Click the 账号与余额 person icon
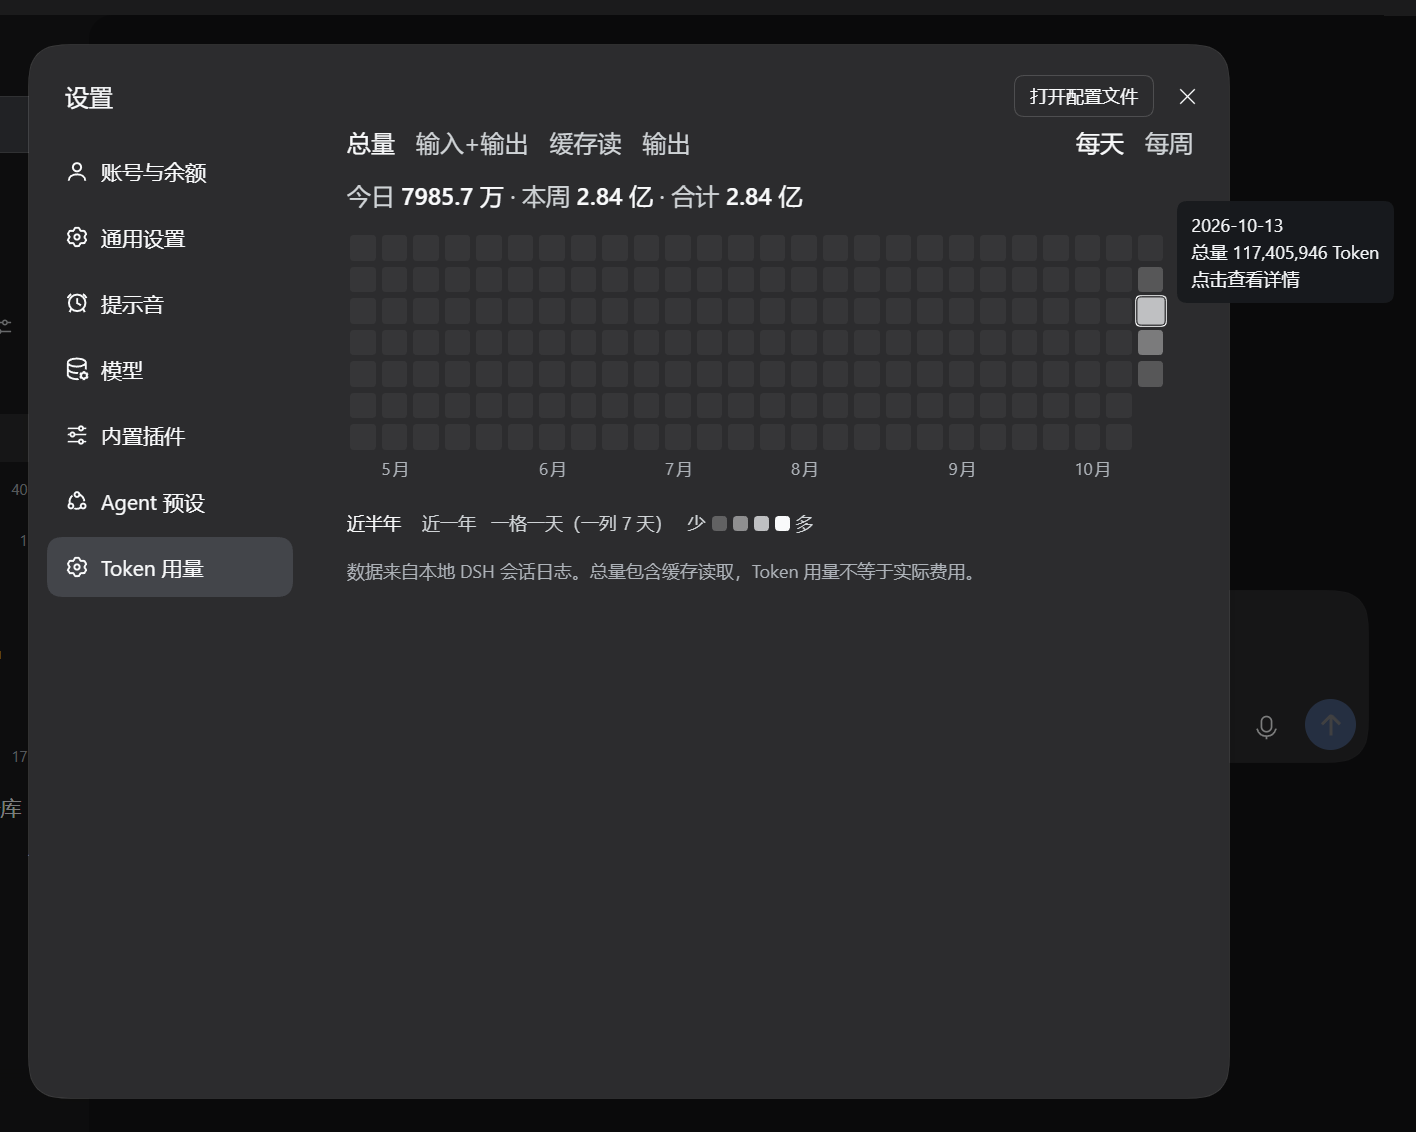 click(x=77, y=172)
